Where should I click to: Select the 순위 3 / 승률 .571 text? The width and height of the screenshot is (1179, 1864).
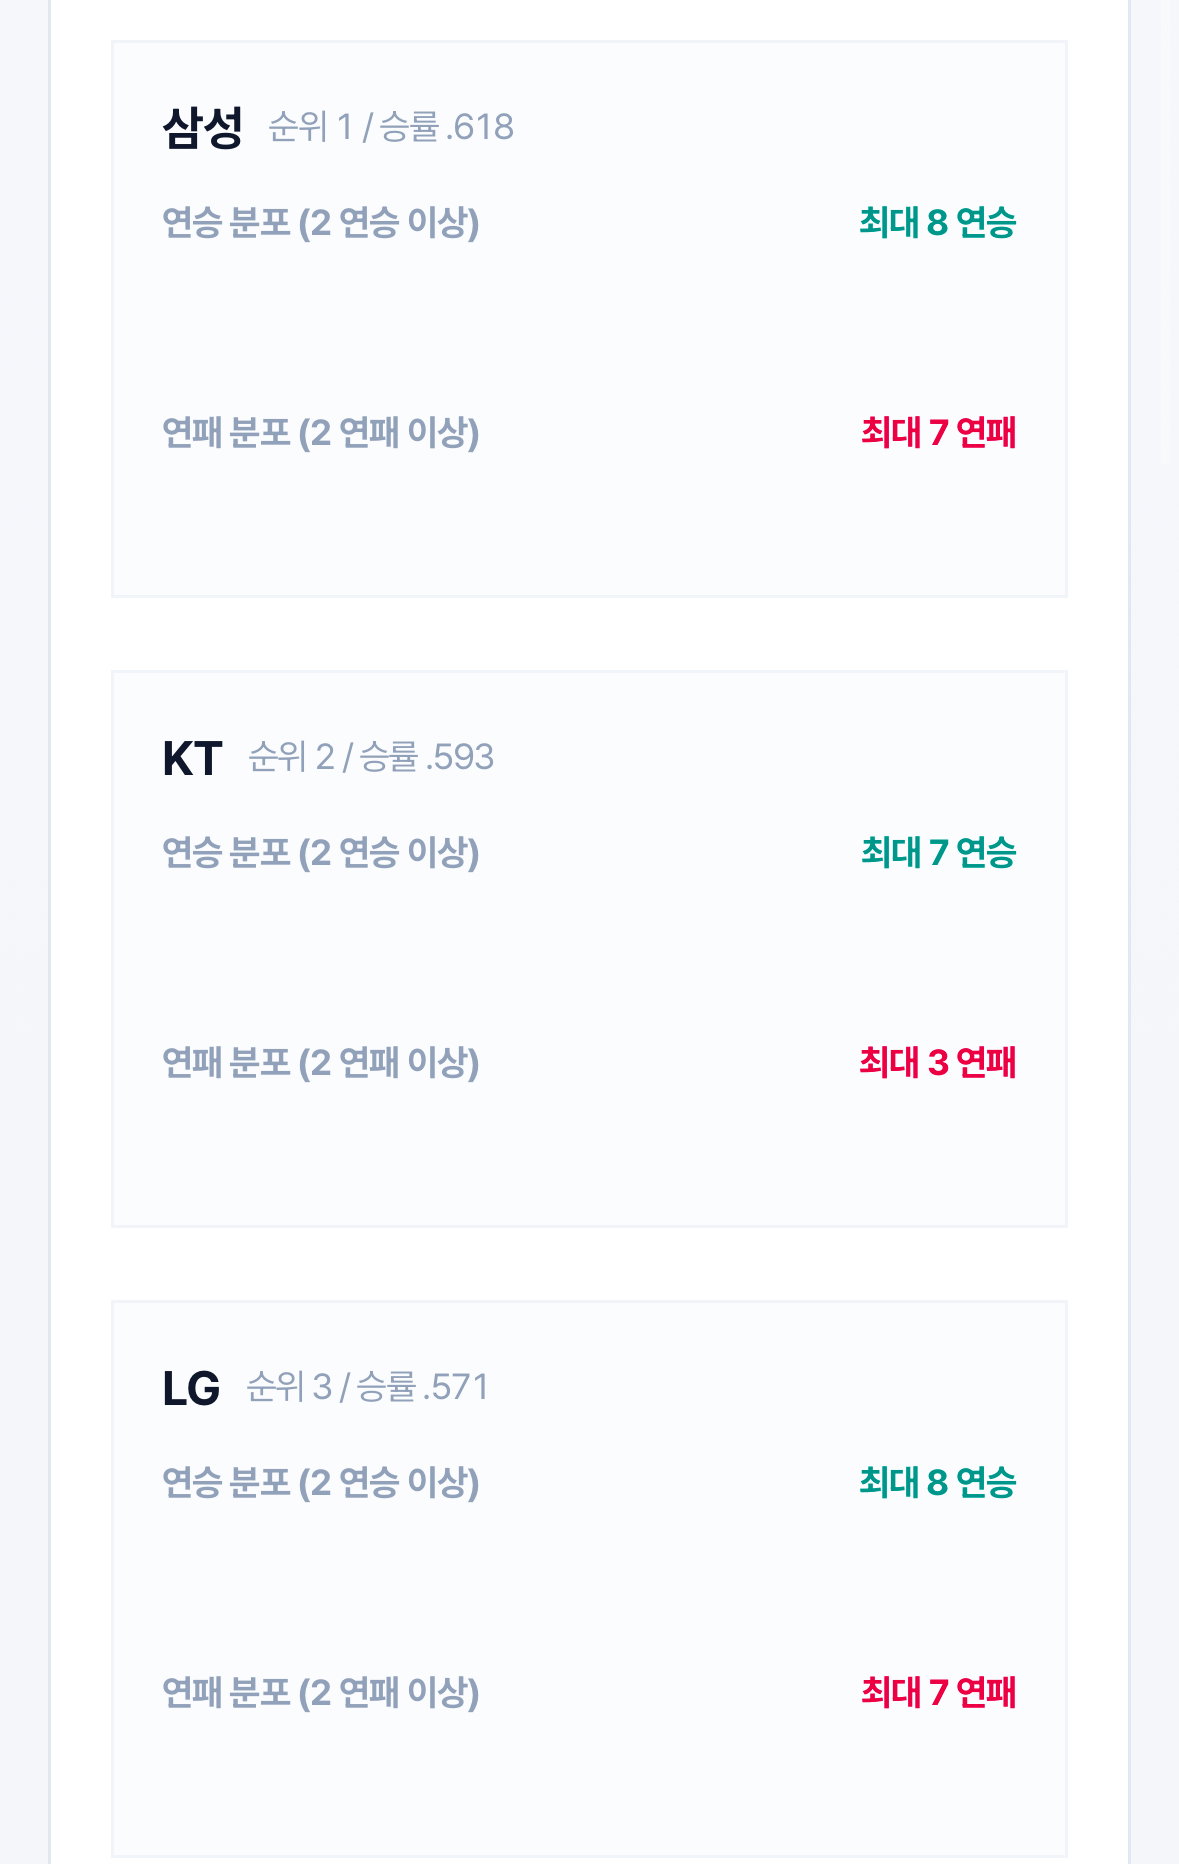click(x=367, y=1387)
